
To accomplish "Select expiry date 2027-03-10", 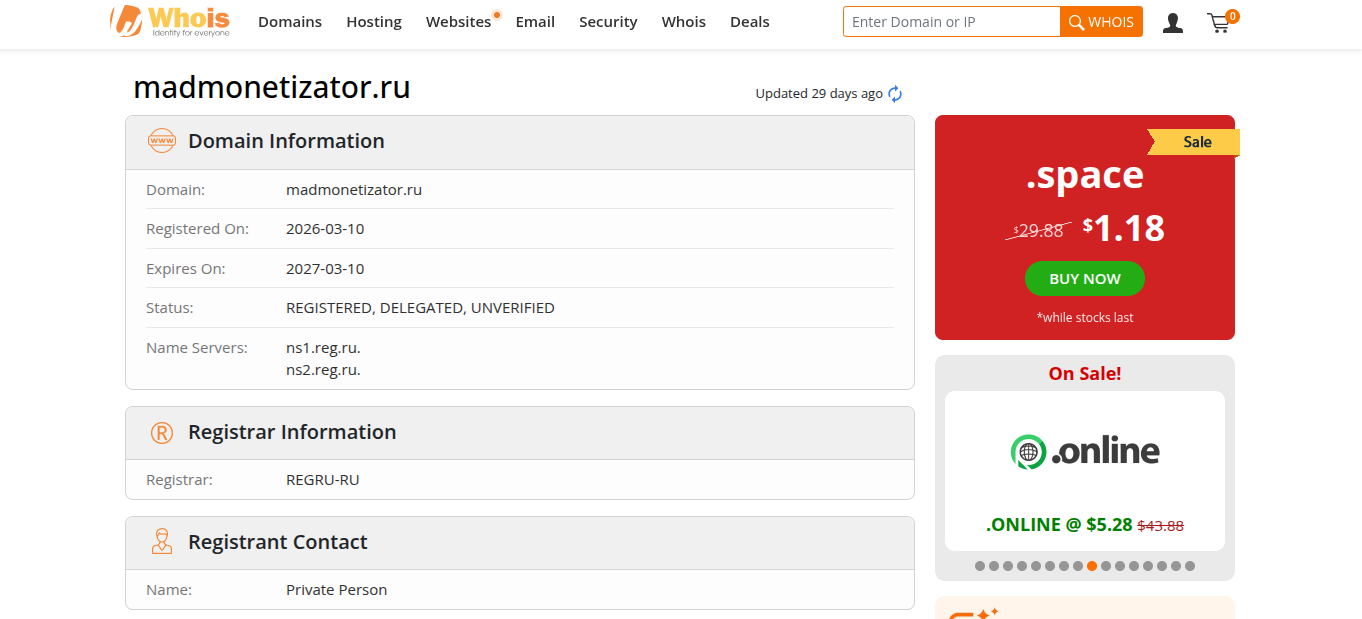I will (325, 269).
